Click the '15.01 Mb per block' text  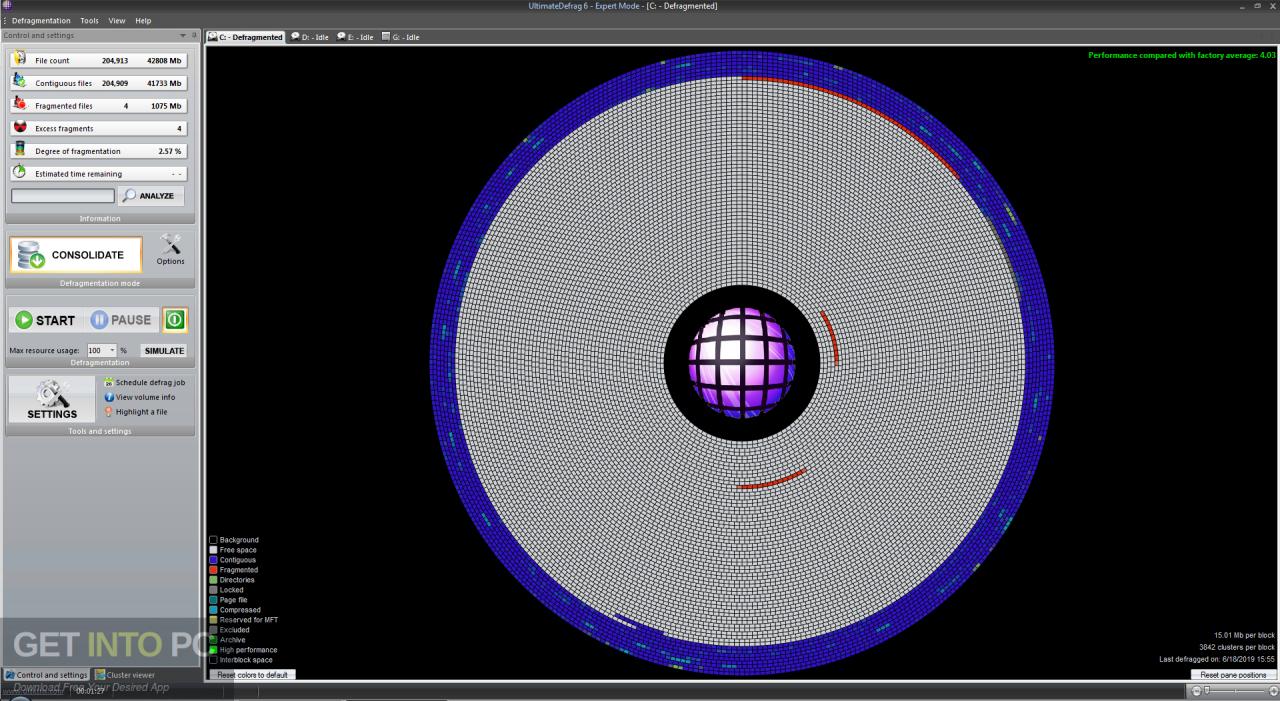point(1245,635)
